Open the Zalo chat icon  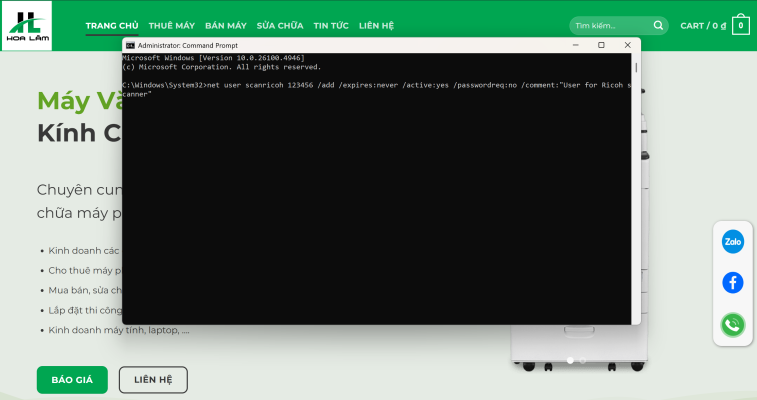[733, 241]
